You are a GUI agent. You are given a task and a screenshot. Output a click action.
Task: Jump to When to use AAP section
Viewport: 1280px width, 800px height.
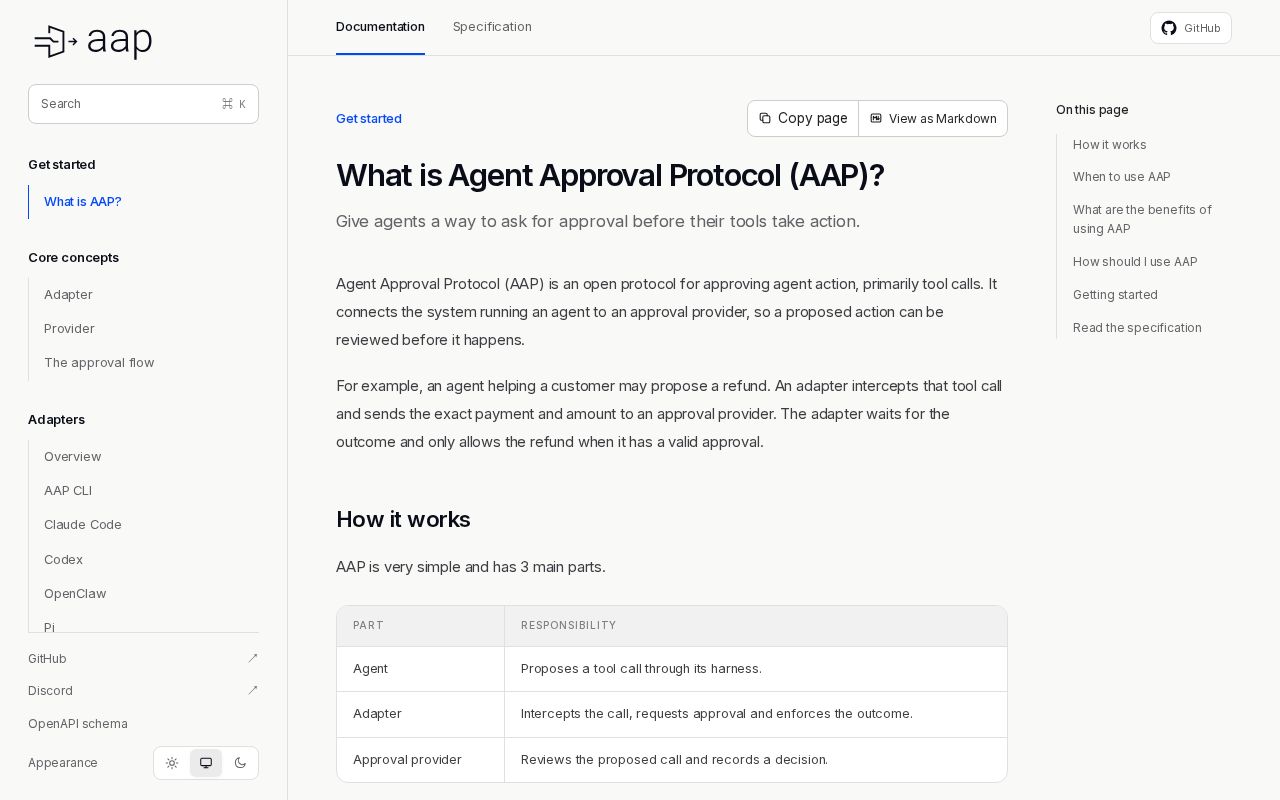coord(1122,177)
